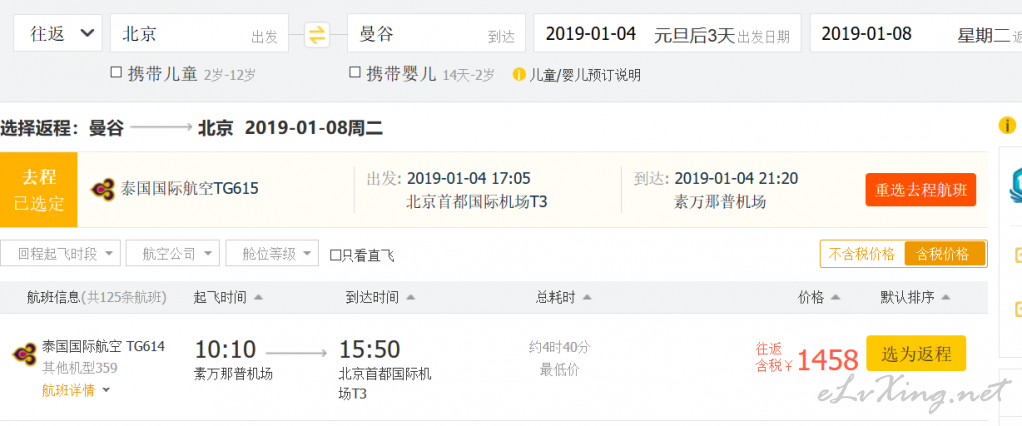Sort by total duration arrow
1022x426 pixels.
587,298
